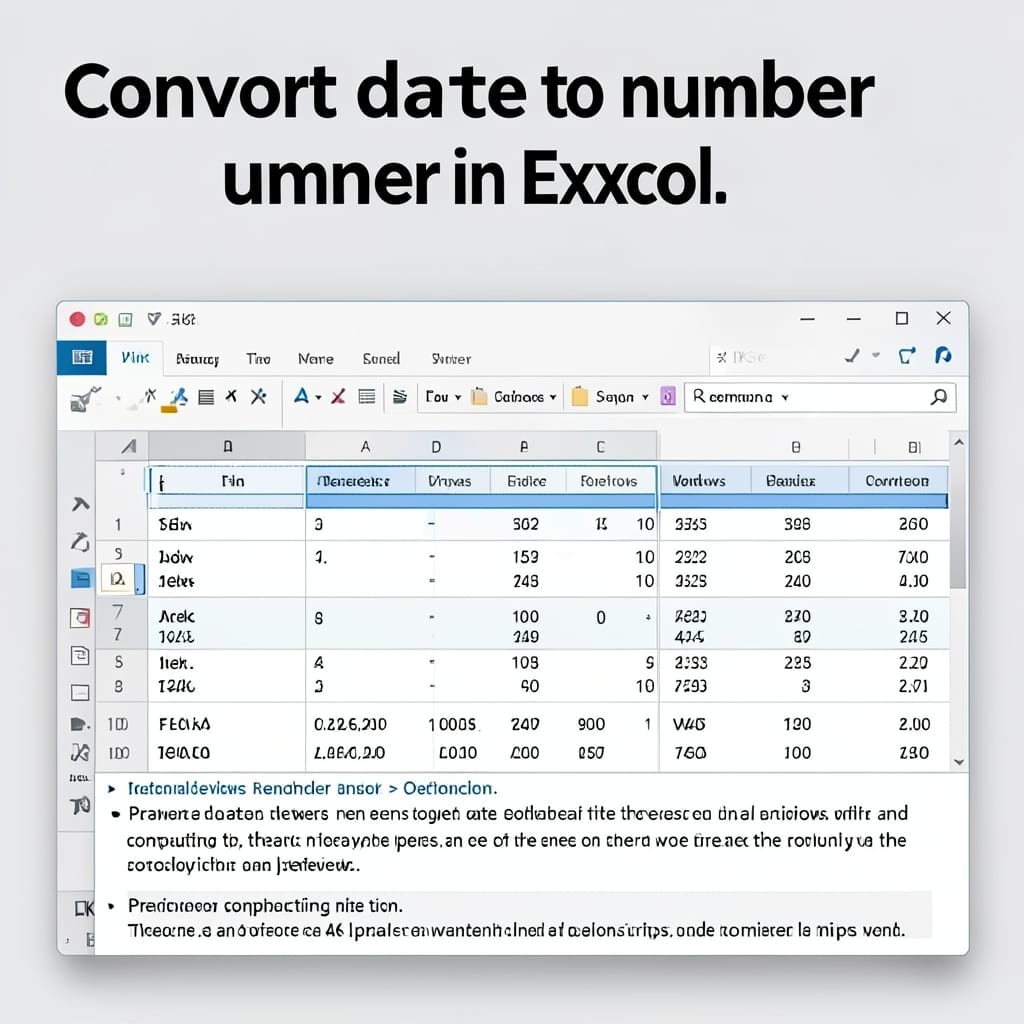
Task: Open the Tno tab
Action: pos(258,359)
